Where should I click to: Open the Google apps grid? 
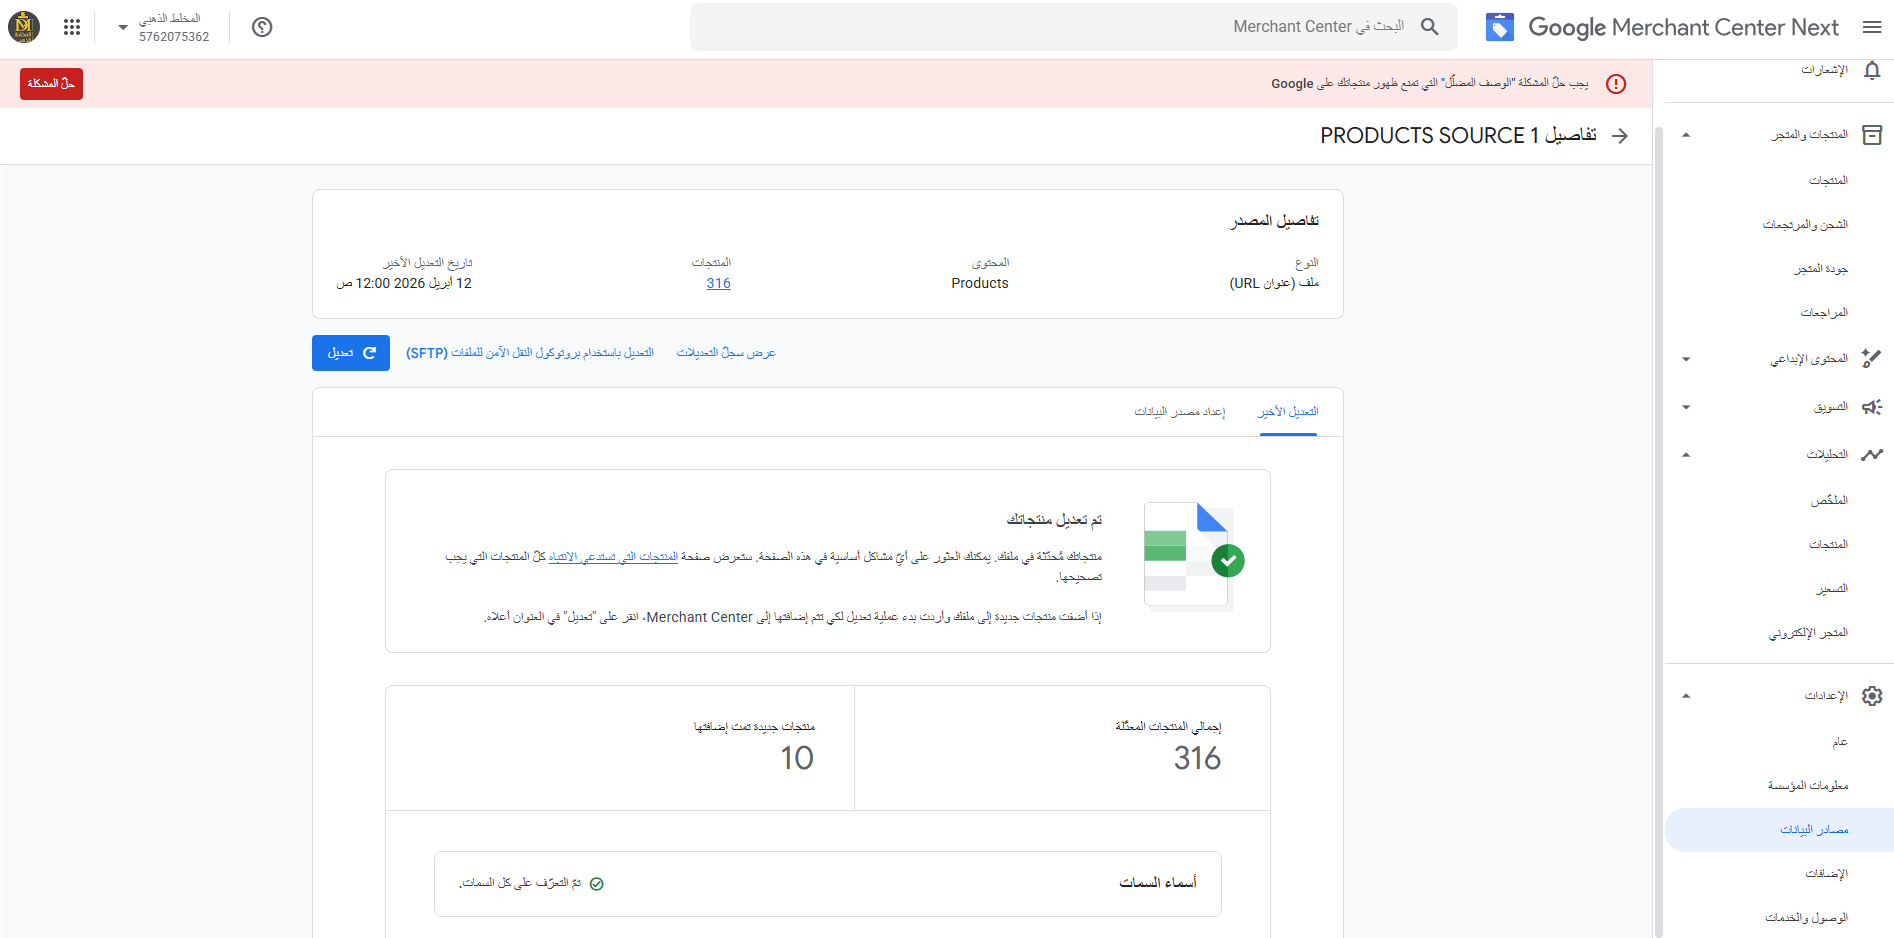tap(72, 27)
